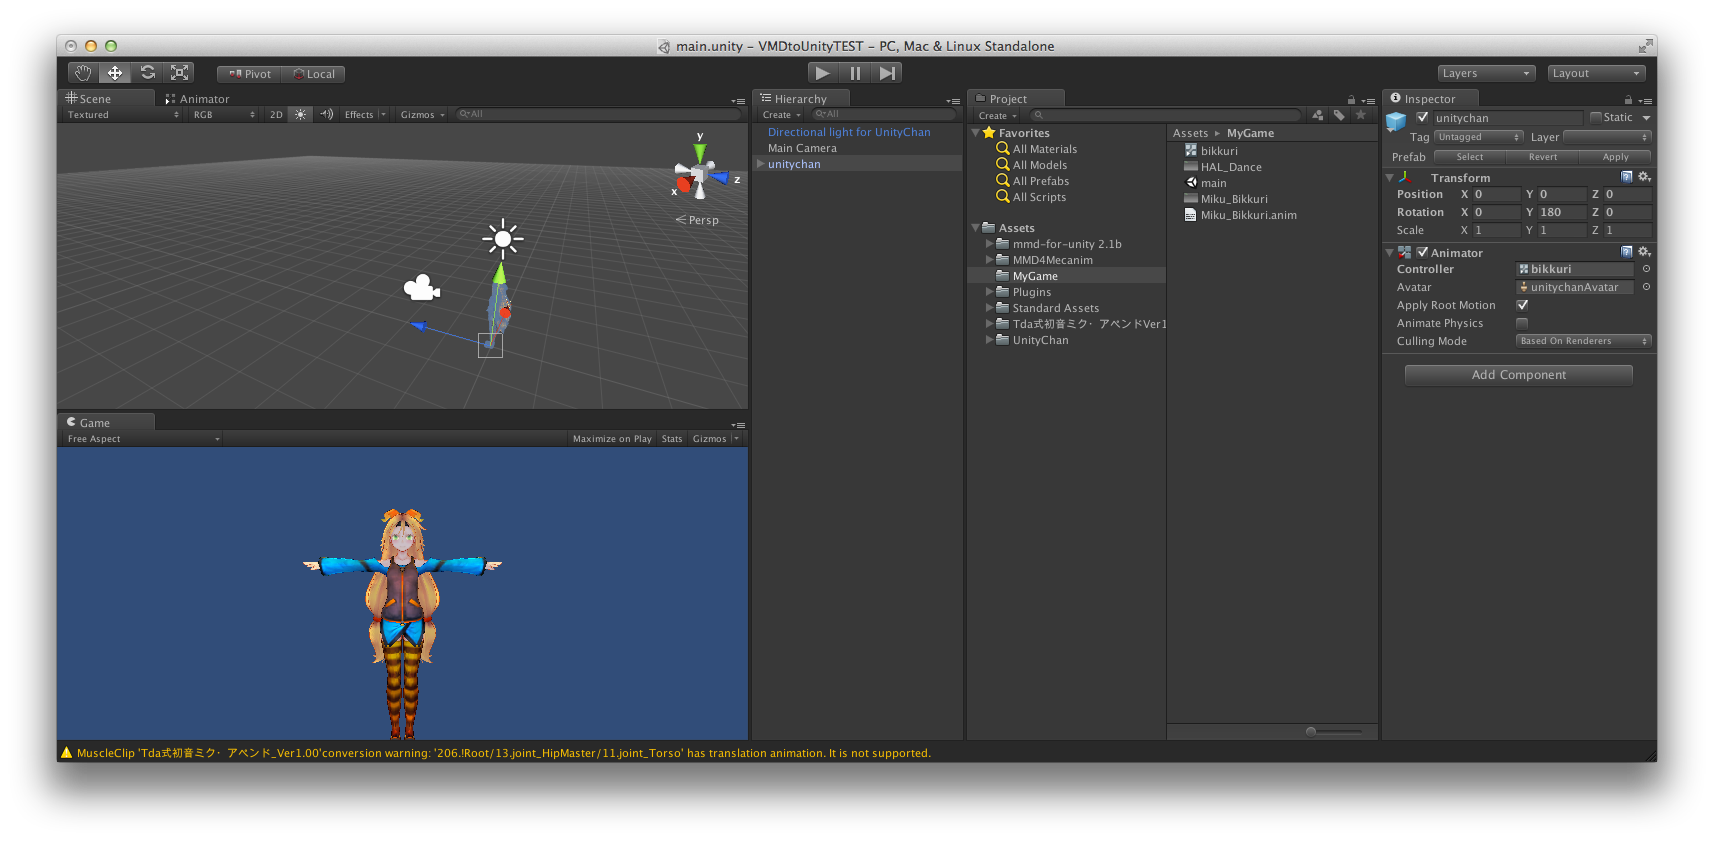Image resolution: width=1714 pixels, height=841 pixels.
Task: Open Transform component gear menu
Action: point(1644,177)
